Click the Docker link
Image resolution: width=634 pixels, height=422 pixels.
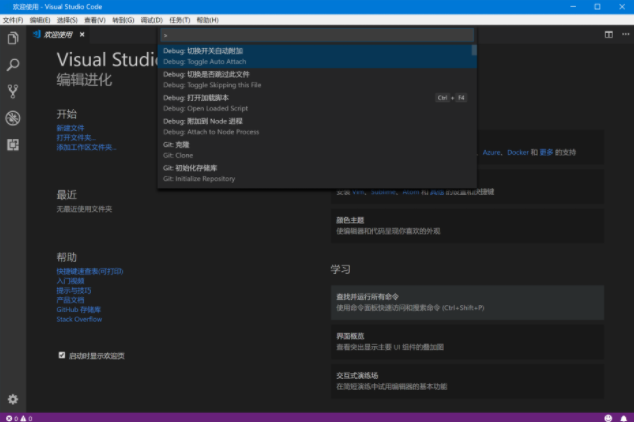coord(518,152)
